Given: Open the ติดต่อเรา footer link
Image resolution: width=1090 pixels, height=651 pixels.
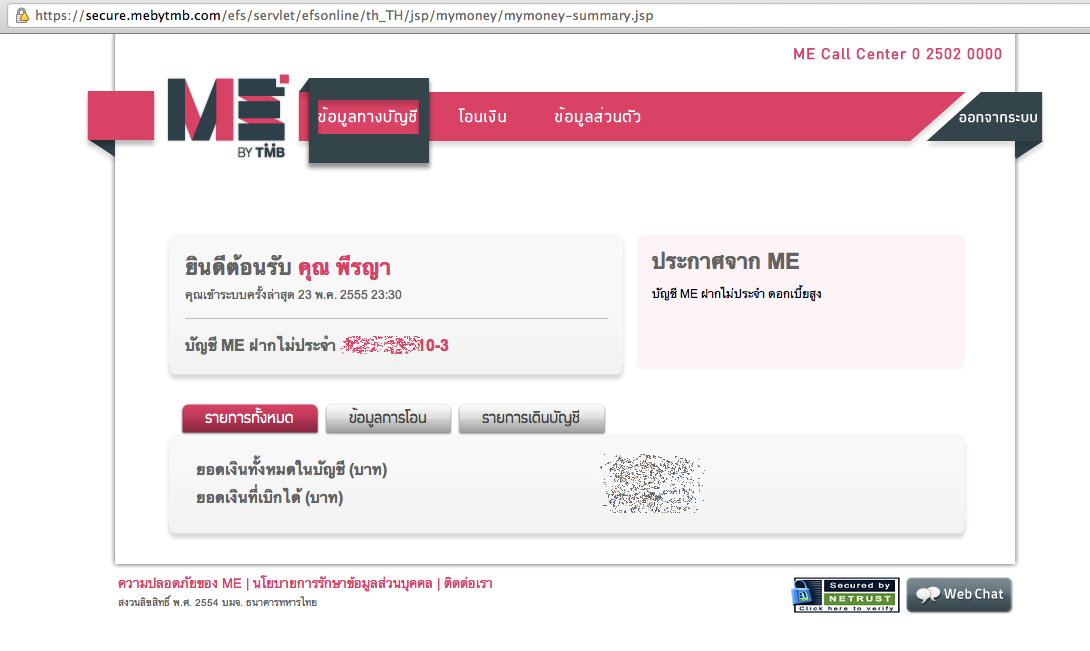Looking at the screenshot, I should 468,584.
